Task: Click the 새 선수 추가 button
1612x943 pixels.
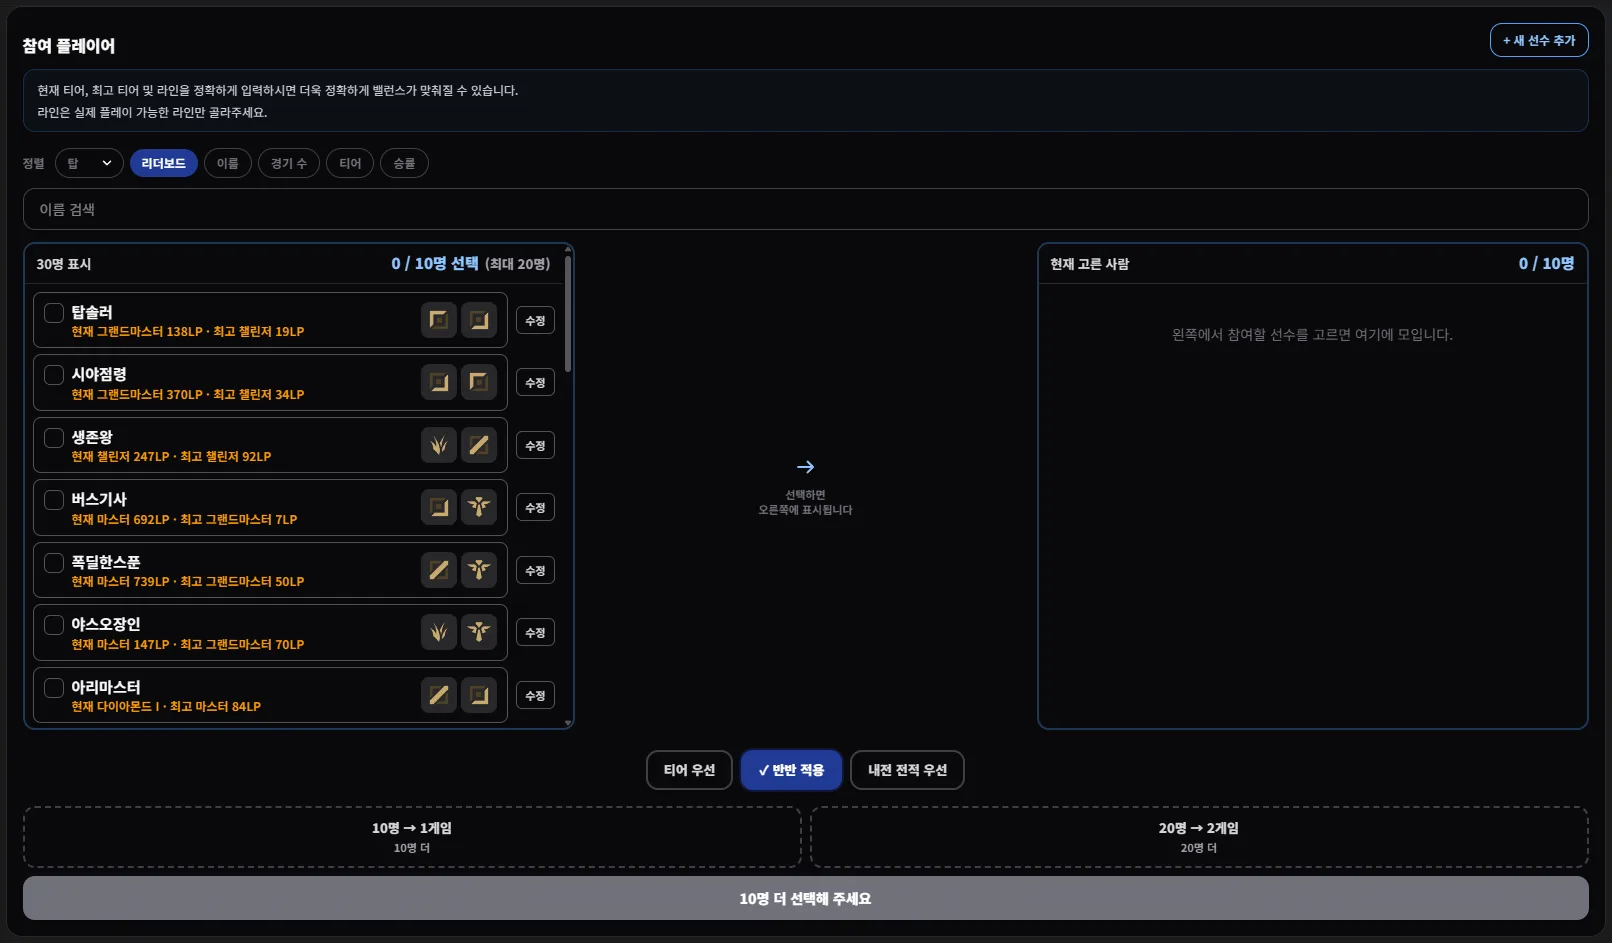Action: tap(1539, 40)
